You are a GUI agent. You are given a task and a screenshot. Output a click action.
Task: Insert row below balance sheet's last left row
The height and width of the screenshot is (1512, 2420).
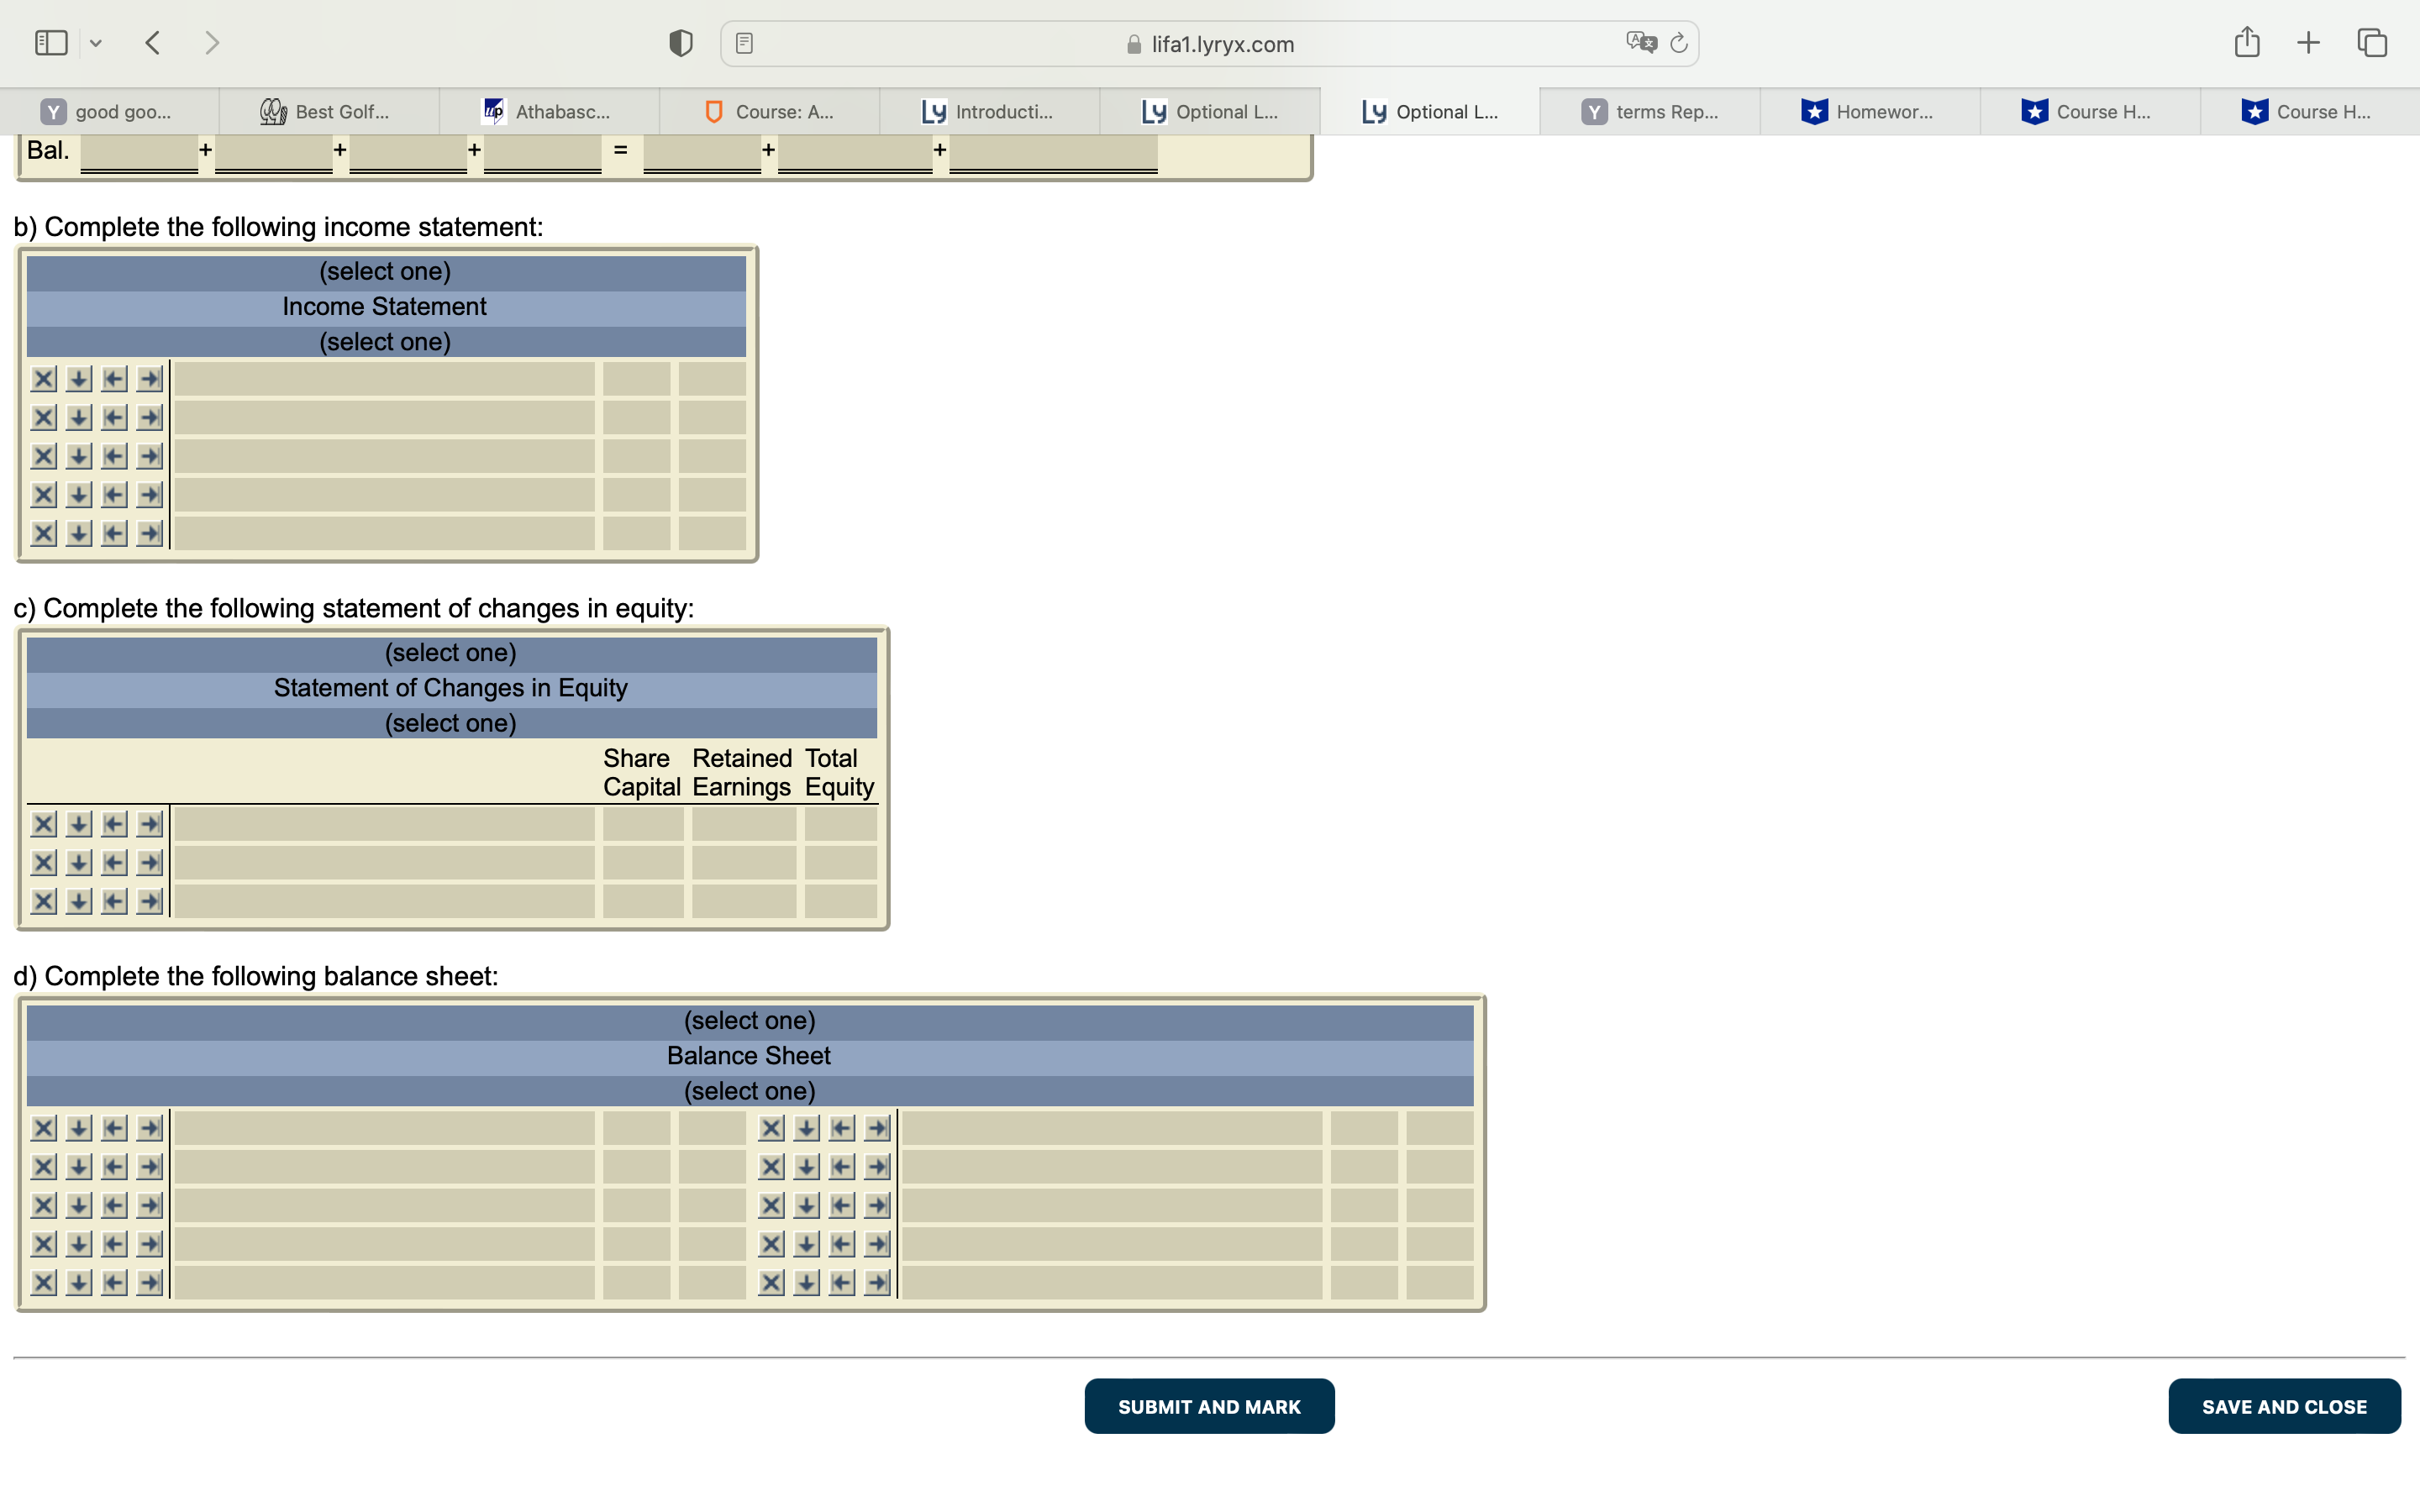[79, 1283]
